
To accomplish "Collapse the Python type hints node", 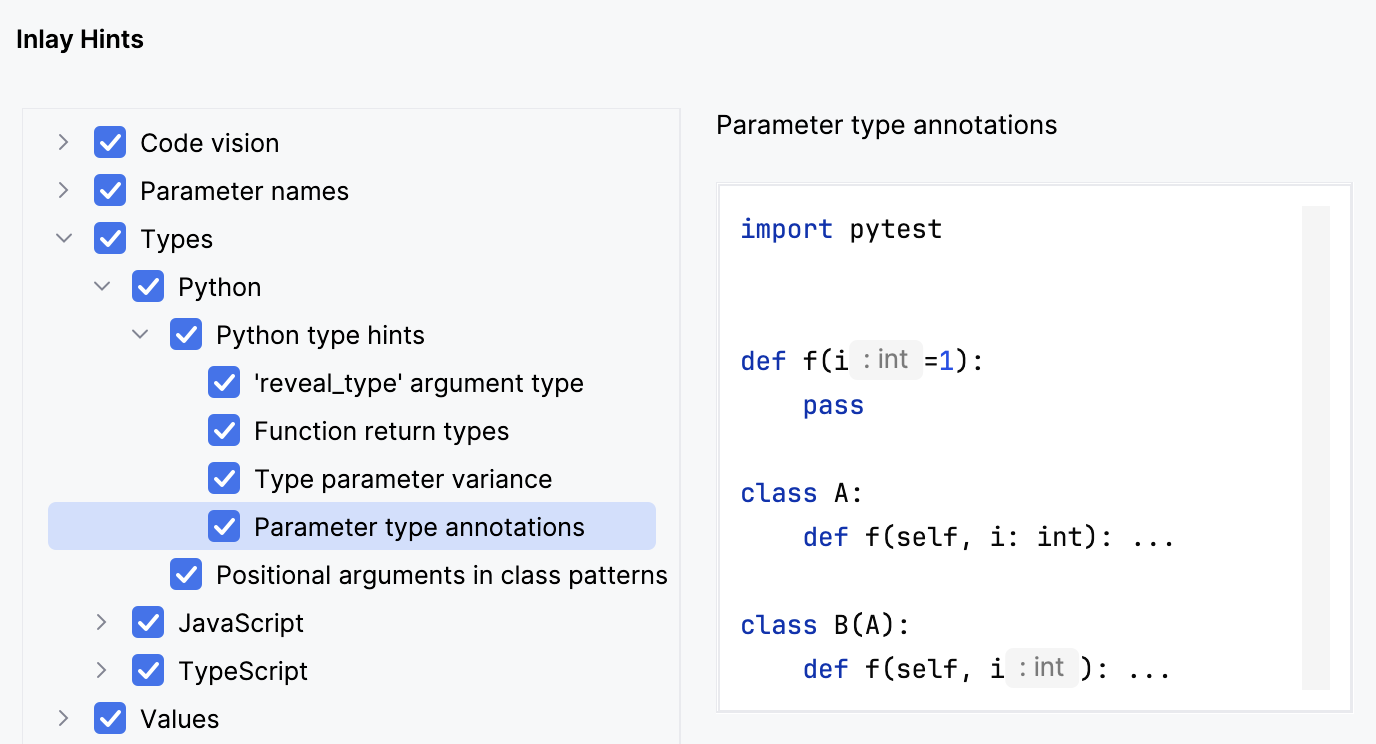I will point(140,335).
